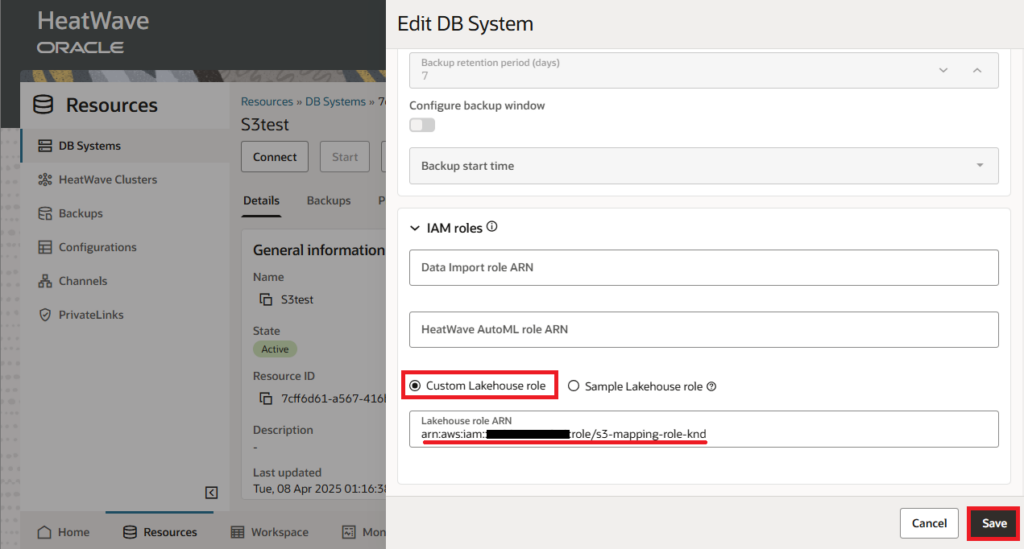Click the Sample Lakehouse role help icon

(712, 386)
